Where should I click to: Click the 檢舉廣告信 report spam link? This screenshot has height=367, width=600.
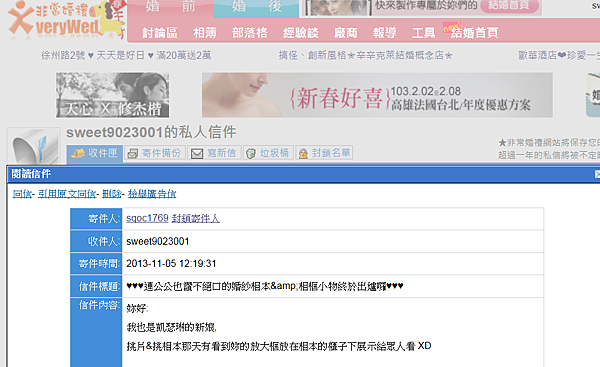152,194
